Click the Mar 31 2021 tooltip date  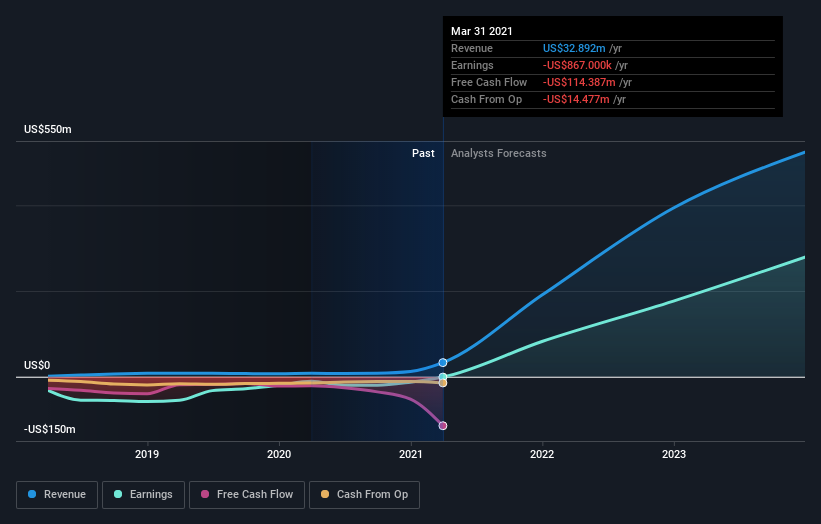482,31
